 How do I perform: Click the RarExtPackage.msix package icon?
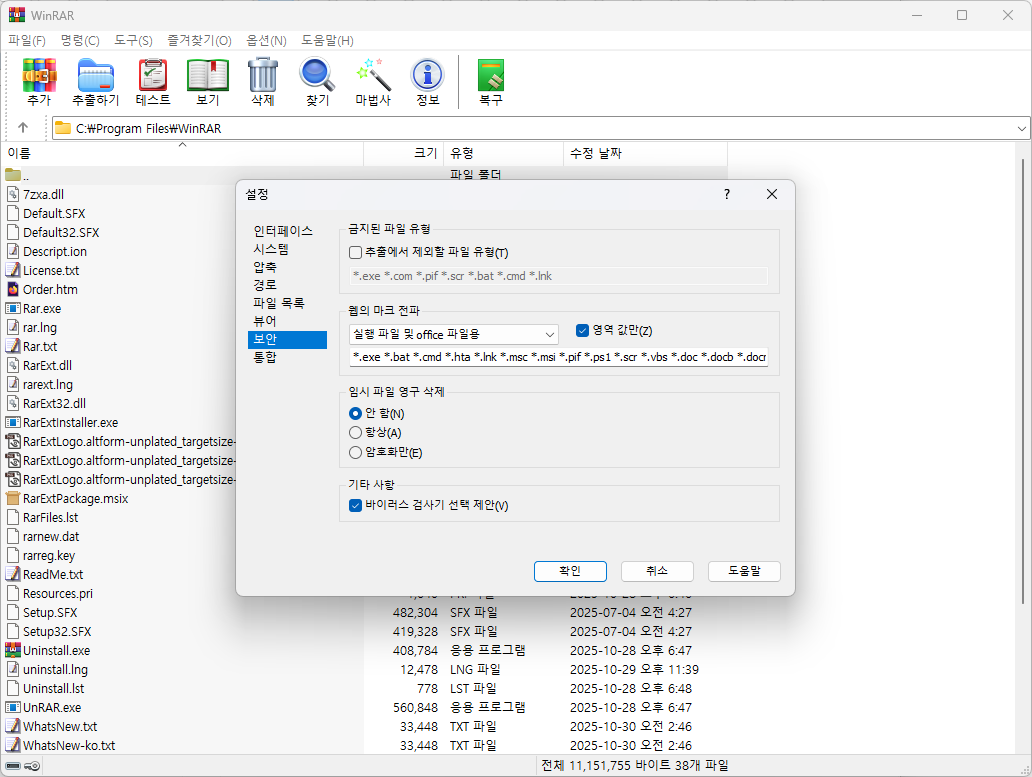13,499
